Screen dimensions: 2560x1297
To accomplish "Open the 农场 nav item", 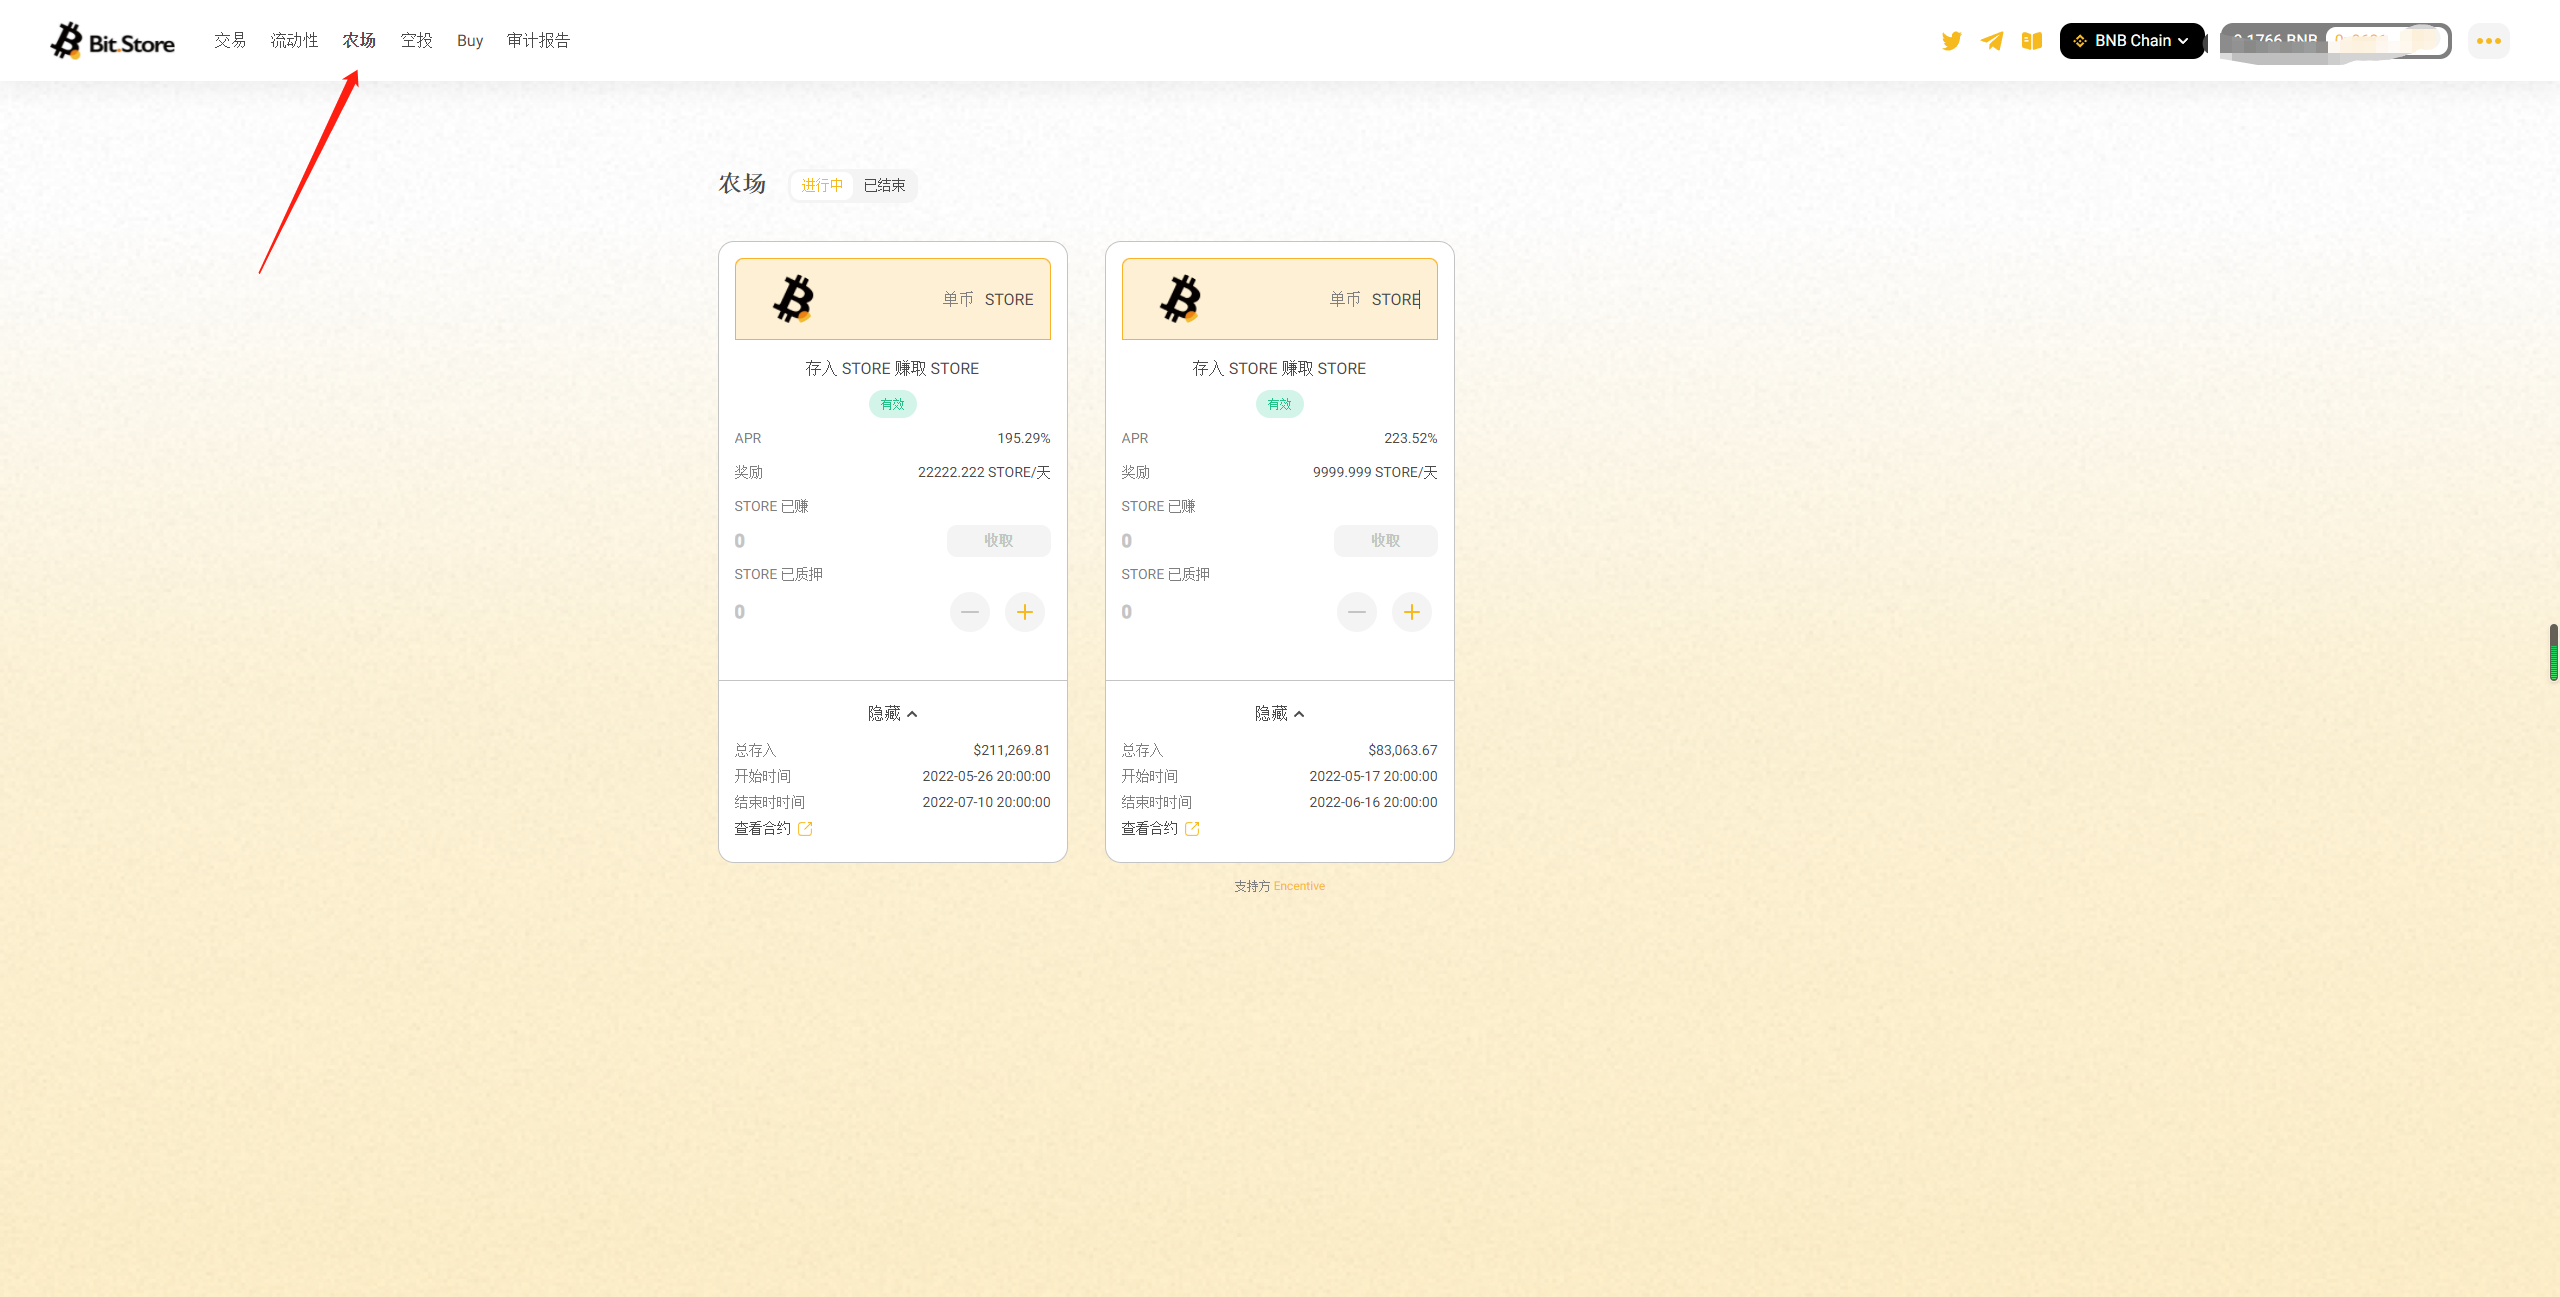I will click(x=359, y=41).
